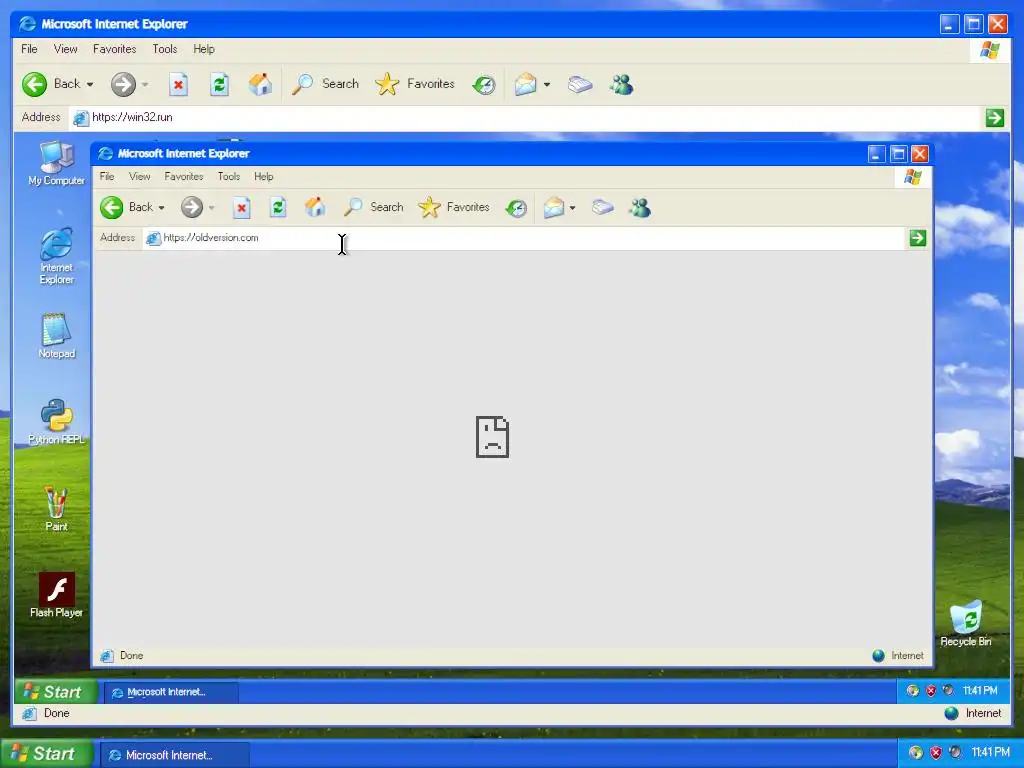
Task: Click Back arrow in outer Internet Explorer window
Action: point(35,84)
